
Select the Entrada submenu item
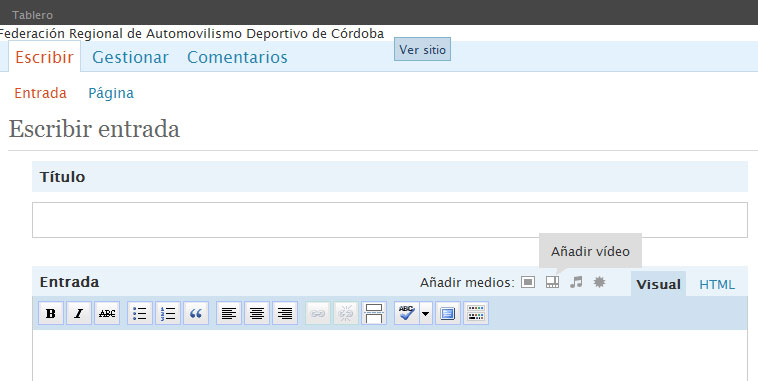click(41, 93)
